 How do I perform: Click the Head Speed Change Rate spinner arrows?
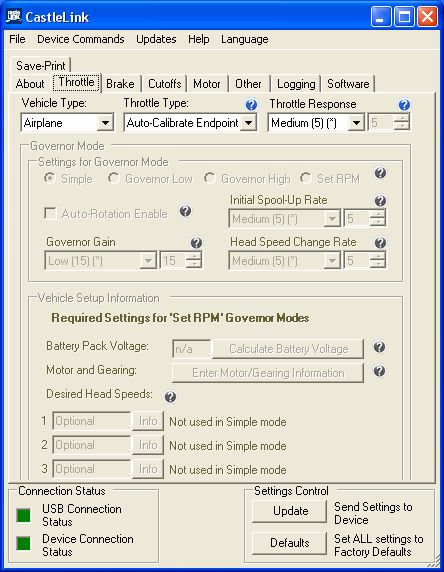(x=378, y=261)
